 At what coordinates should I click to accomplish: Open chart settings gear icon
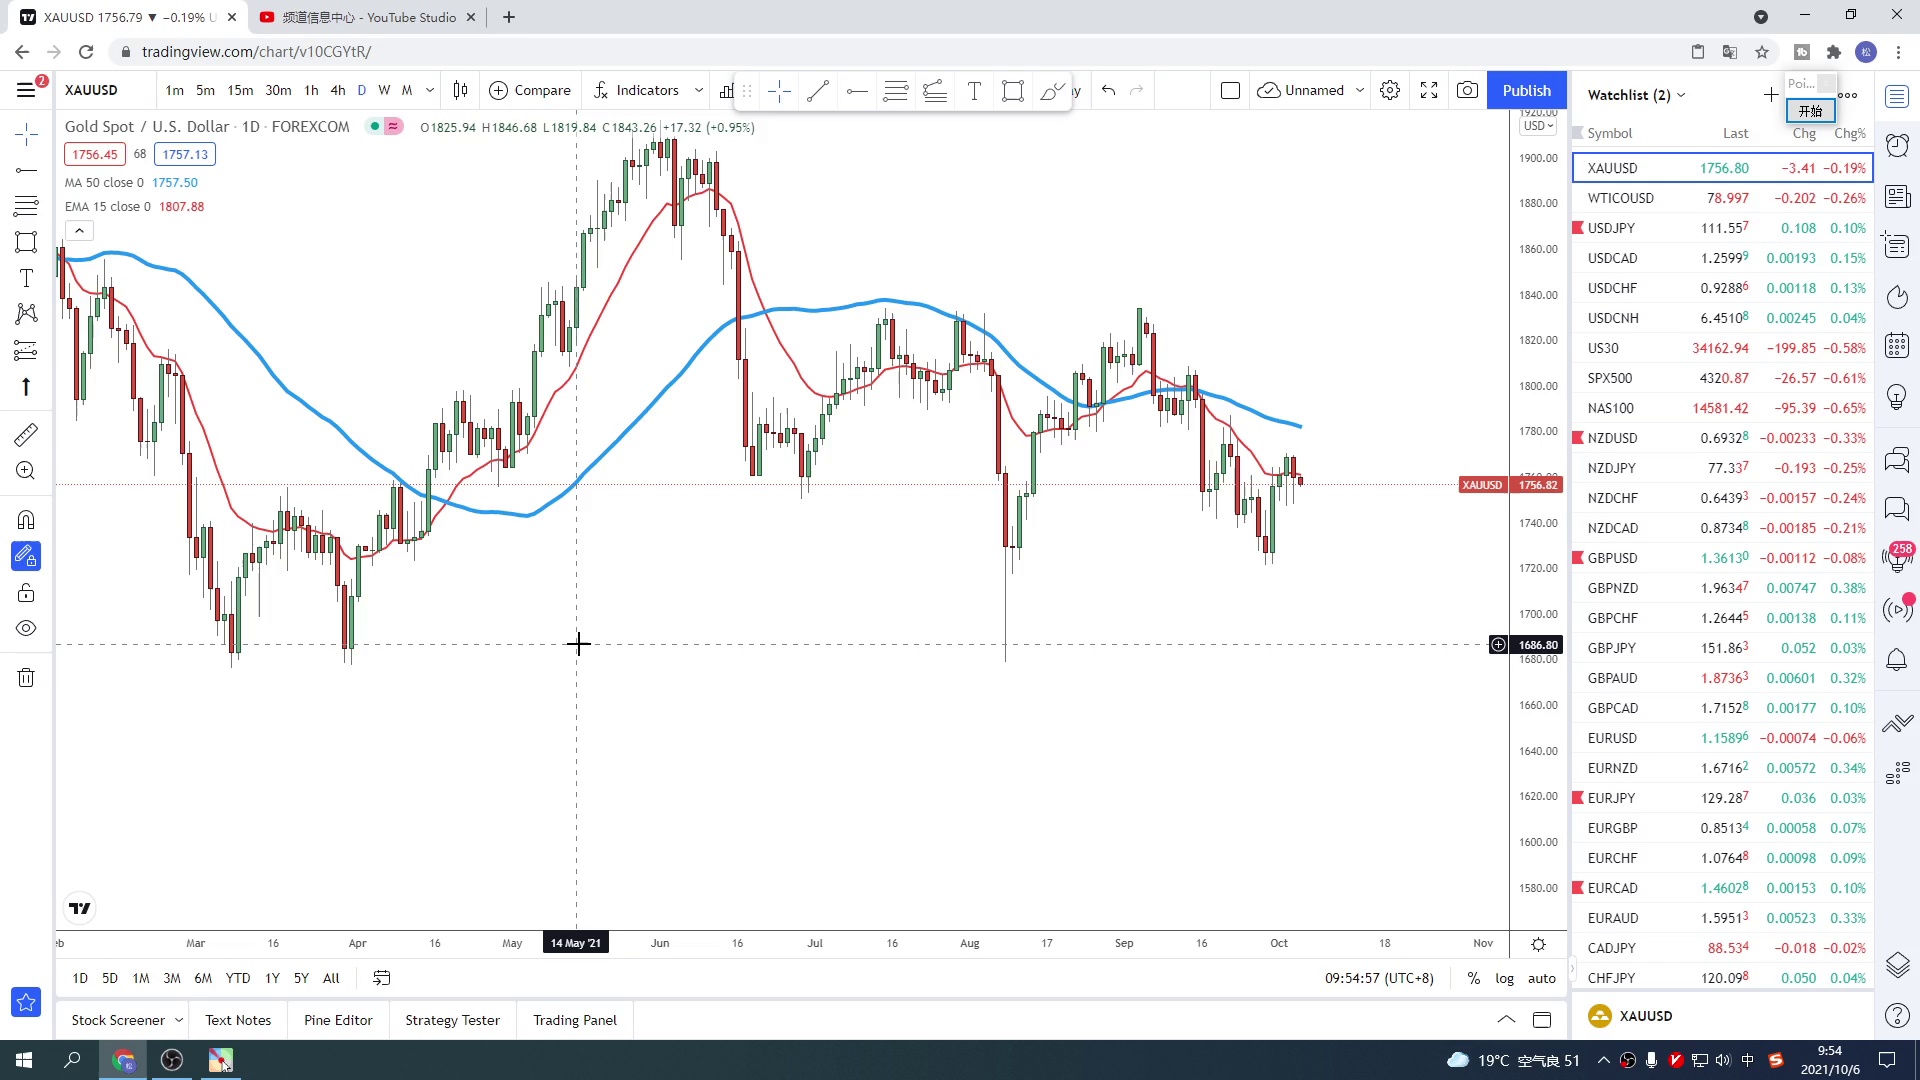pyautogui.click(x=1390, y=90)
